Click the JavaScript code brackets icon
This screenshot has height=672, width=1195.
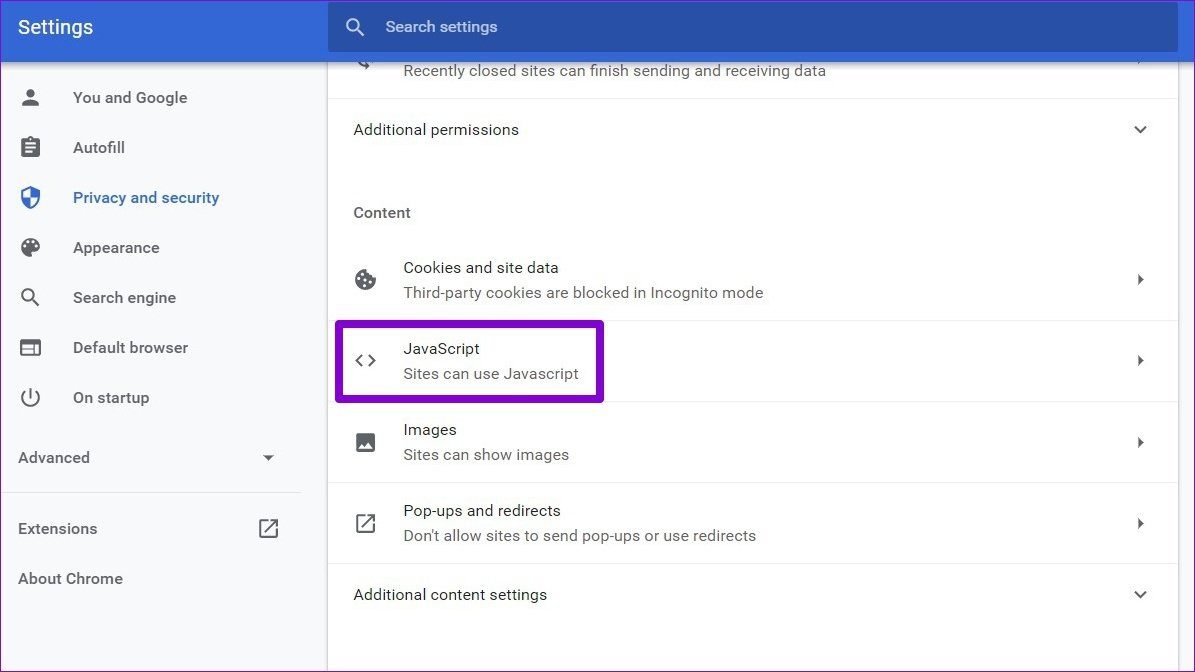tap(366, 360)
